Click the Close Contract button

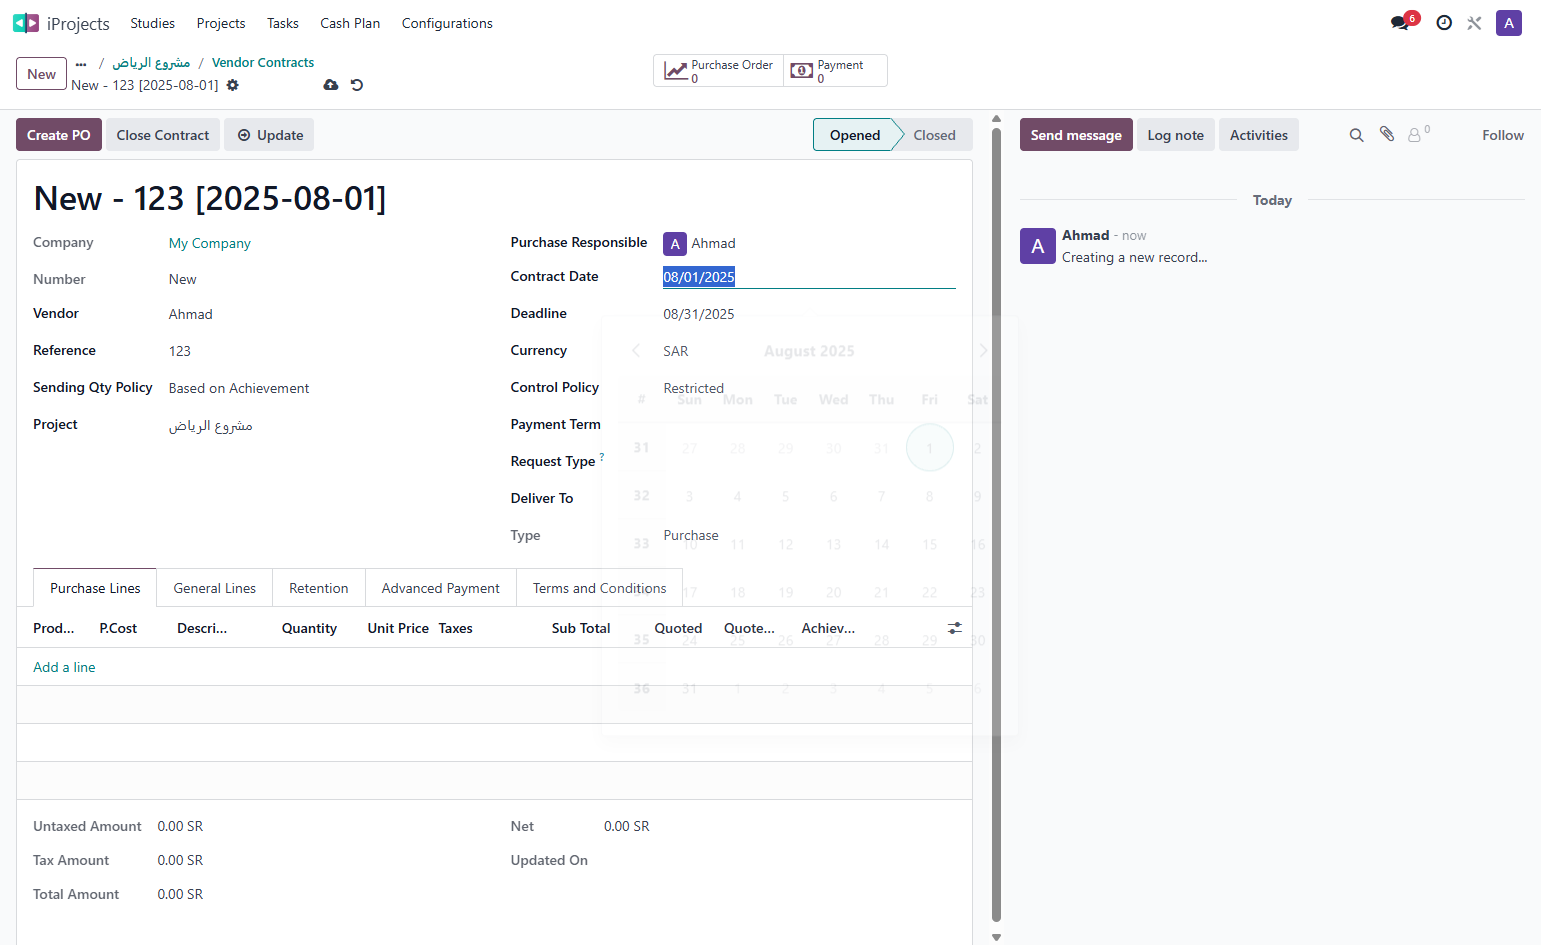[163, 135]
